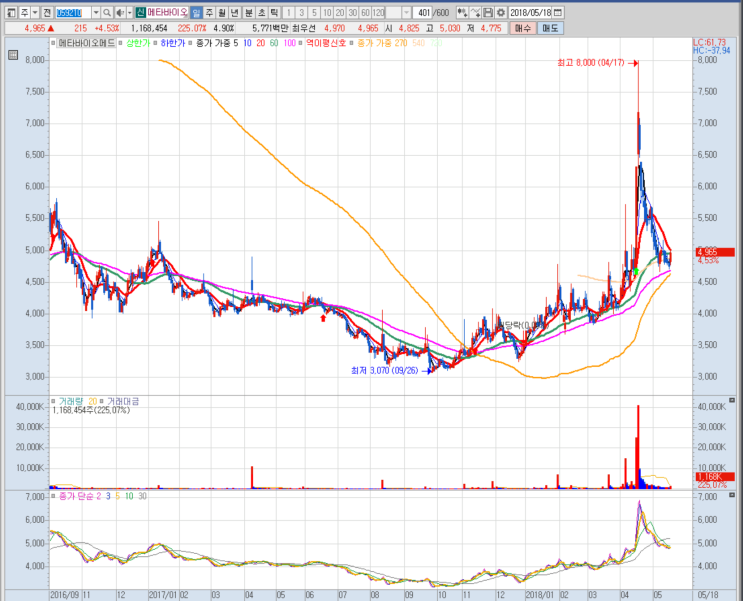The width and height of the screenshot is (743, 601).
Task: Click the save chart floppy icon
Action: coord(488,13)
